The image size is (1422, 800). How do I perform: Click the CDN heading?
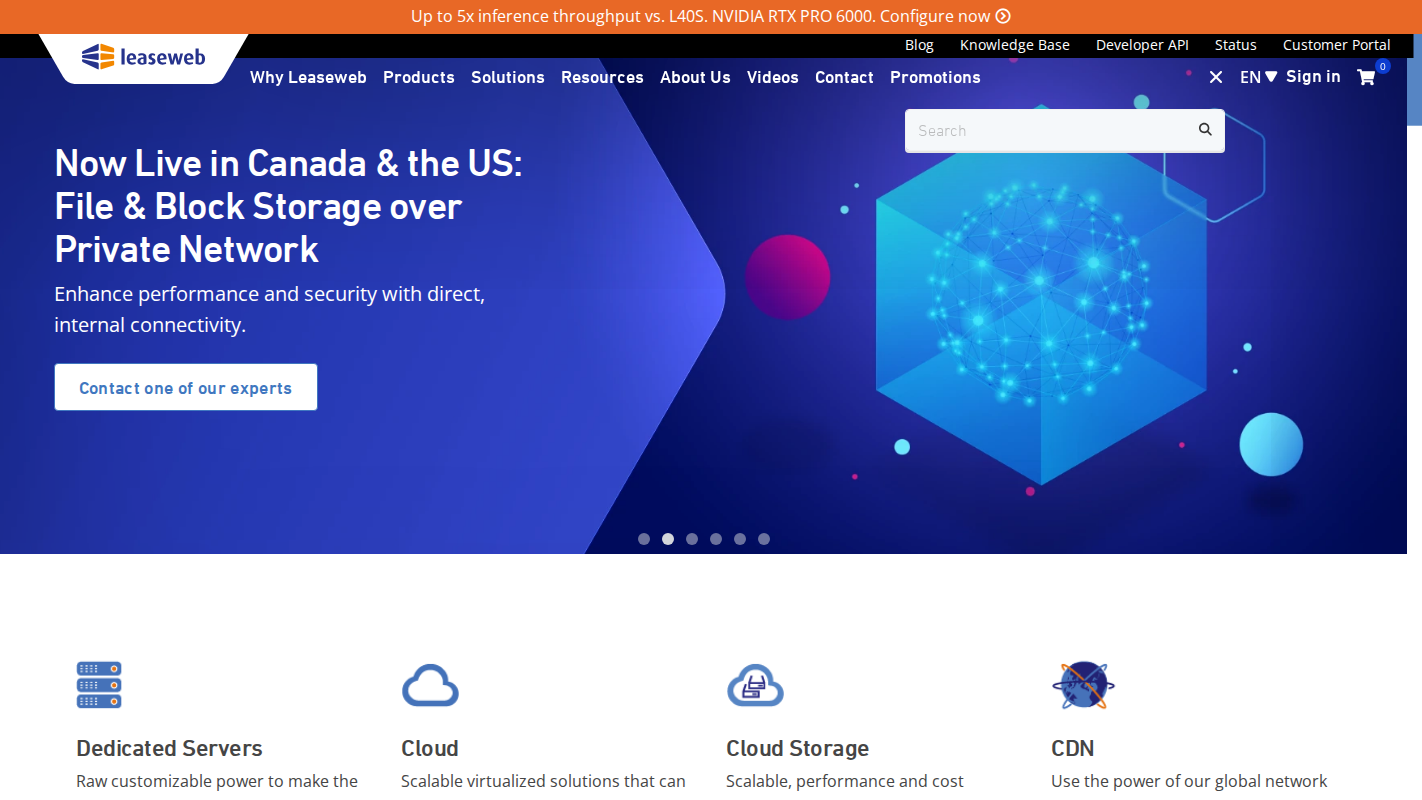(1073, 748)
